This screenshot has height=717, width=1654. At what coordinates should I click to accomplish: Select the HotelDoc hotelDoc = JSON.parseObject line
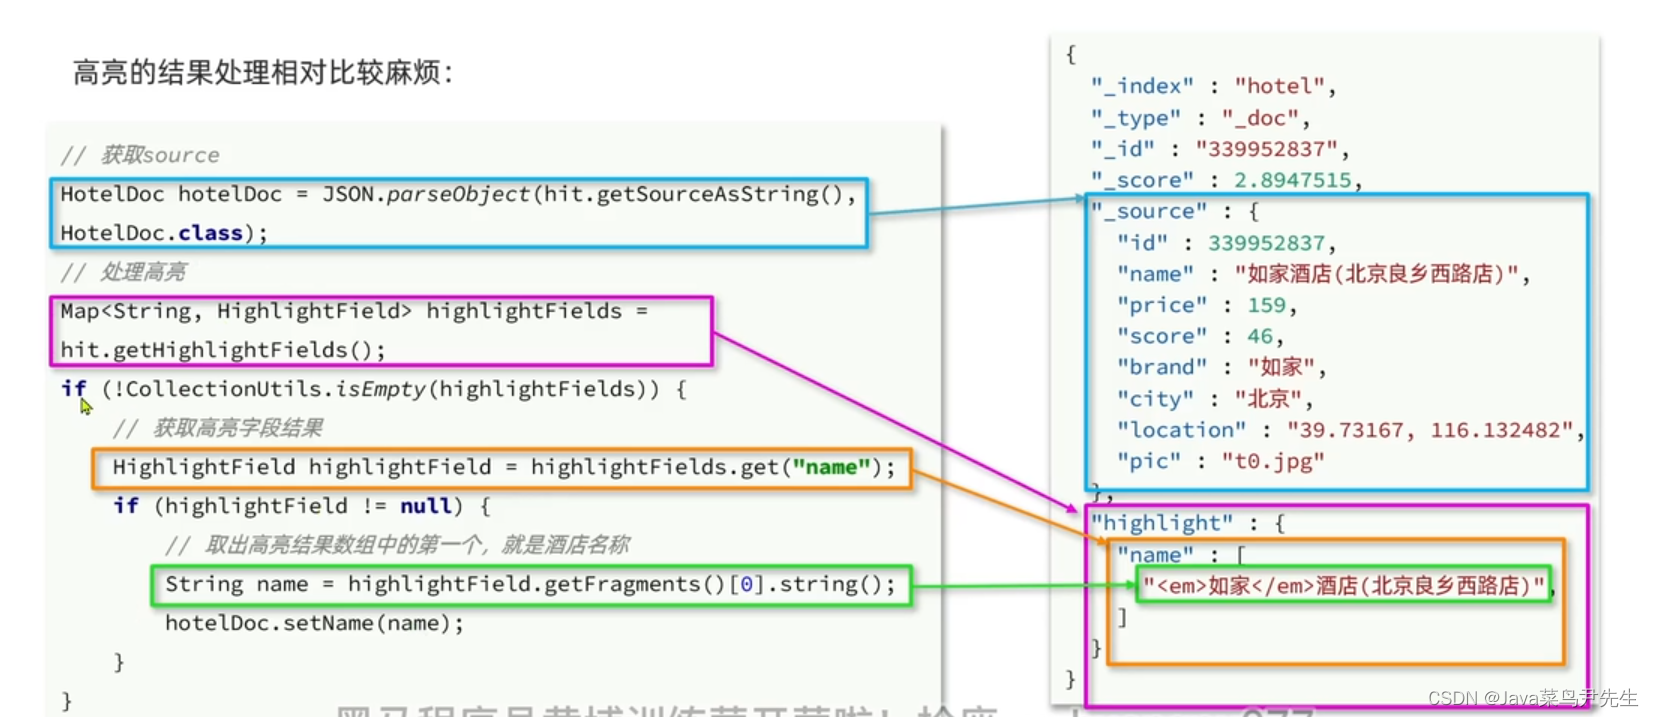pos(458,194)
